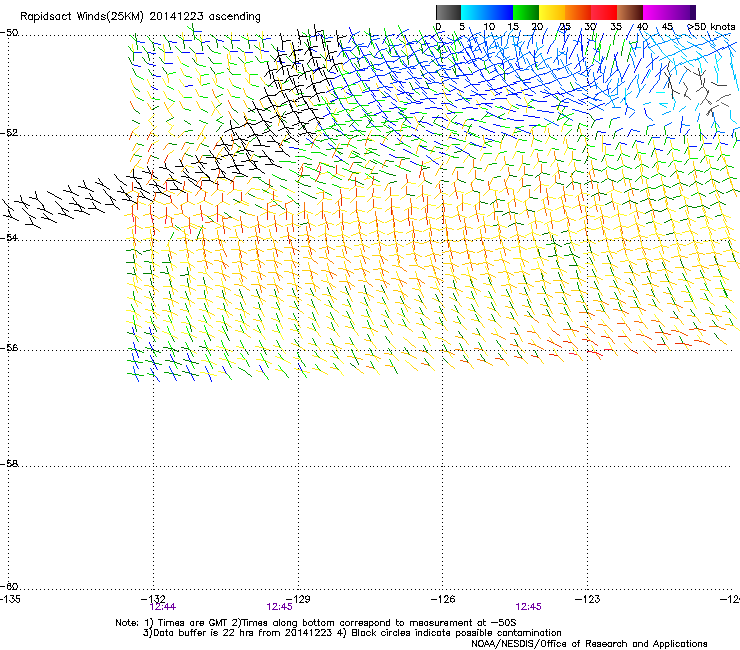Click the '-60' latitude axis label
Image resolution: width=740 pixels, height=650 pixels.
9,586
